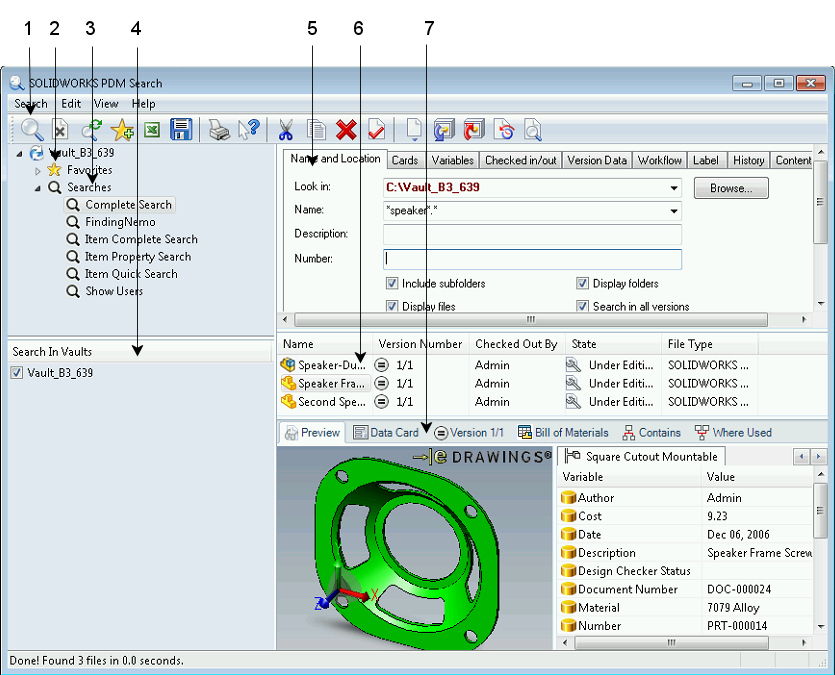Open the Name field dropdown arrow
The height and width of the screenshot is (675, 835).
pyautogui.click(x=674, y=211)
